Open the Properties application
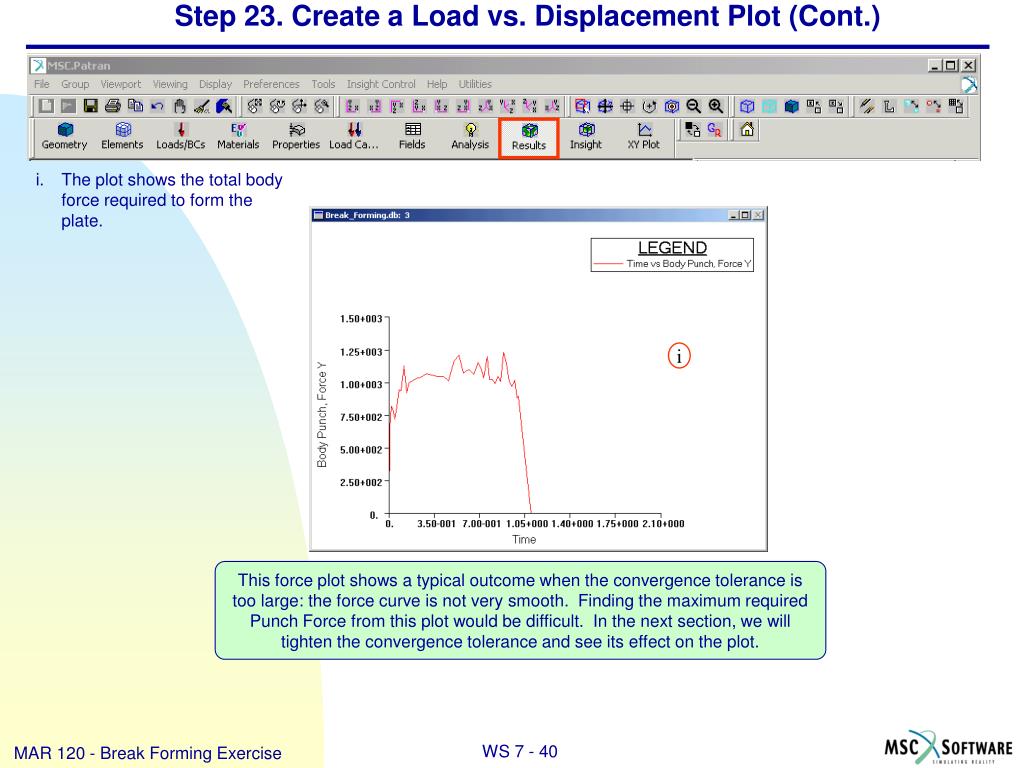 coord(296,136)
